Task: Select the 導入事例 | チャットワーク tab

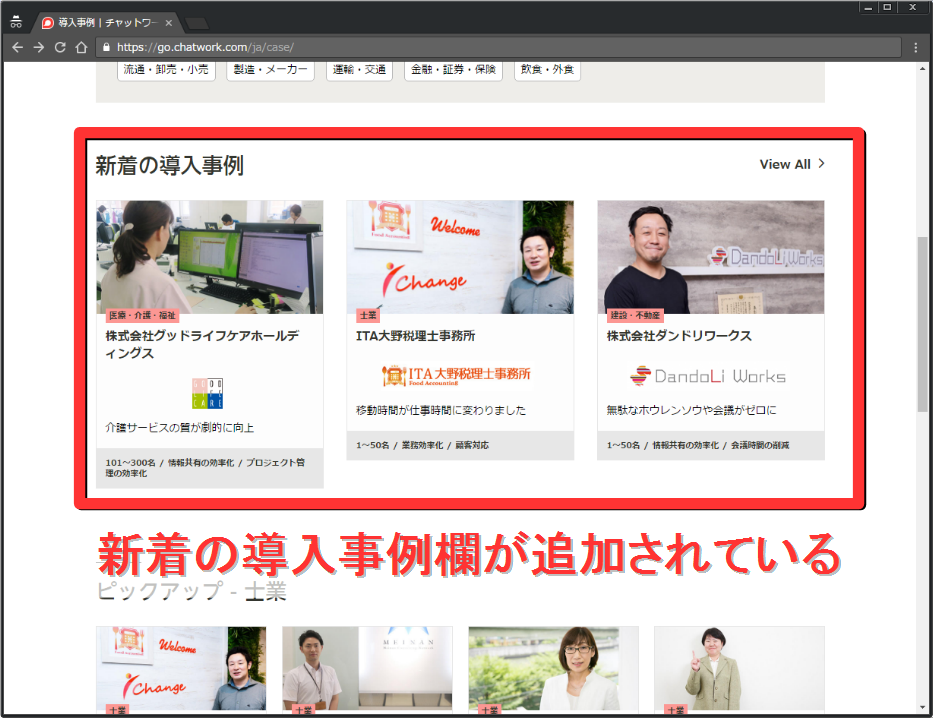Action: (106, 23)
